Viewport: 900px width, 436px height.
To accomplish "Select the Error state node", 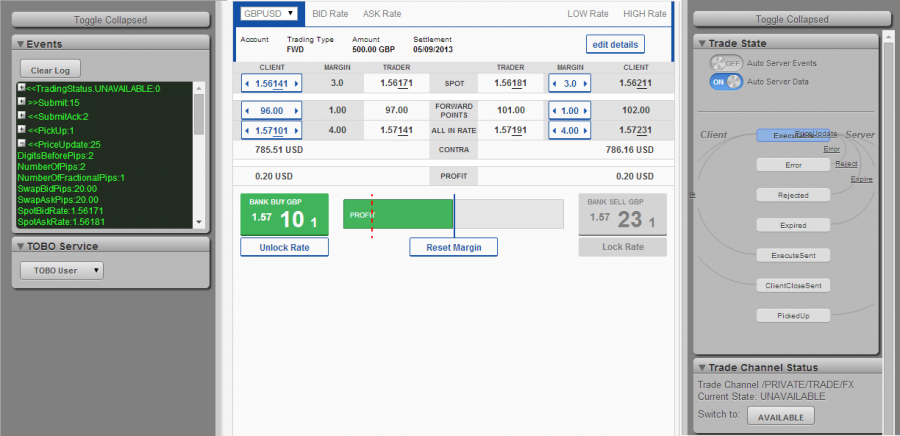I will click(x=793, y=165).
